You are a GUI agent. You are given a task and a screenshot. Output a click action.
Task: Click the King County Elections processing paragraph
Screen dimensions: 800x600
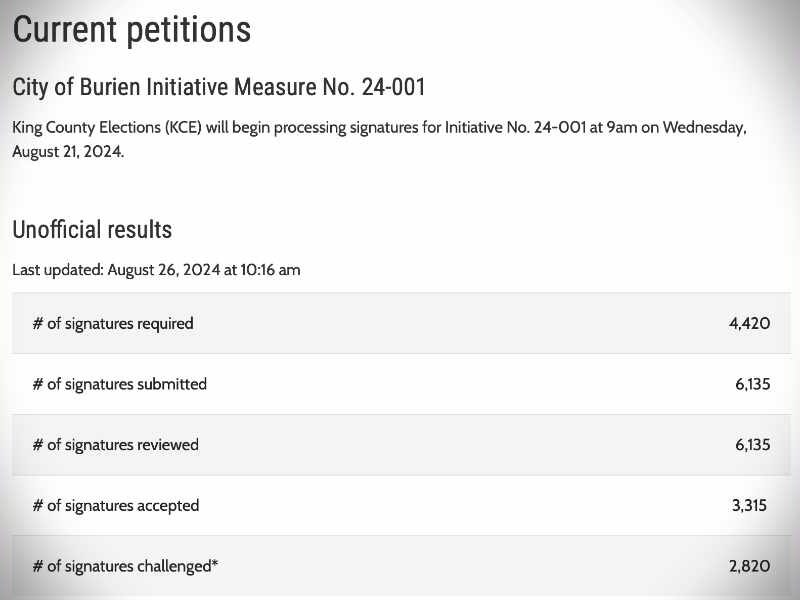[379, 139]
